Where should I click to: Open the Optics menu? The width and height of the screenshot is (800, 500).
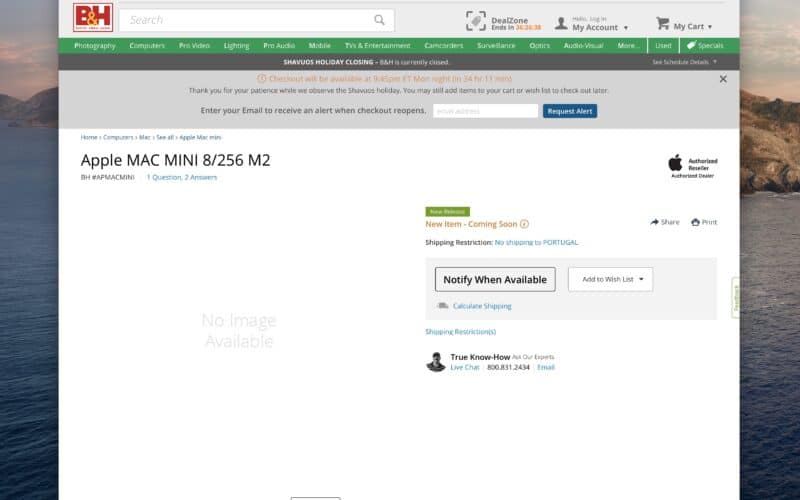539,45
